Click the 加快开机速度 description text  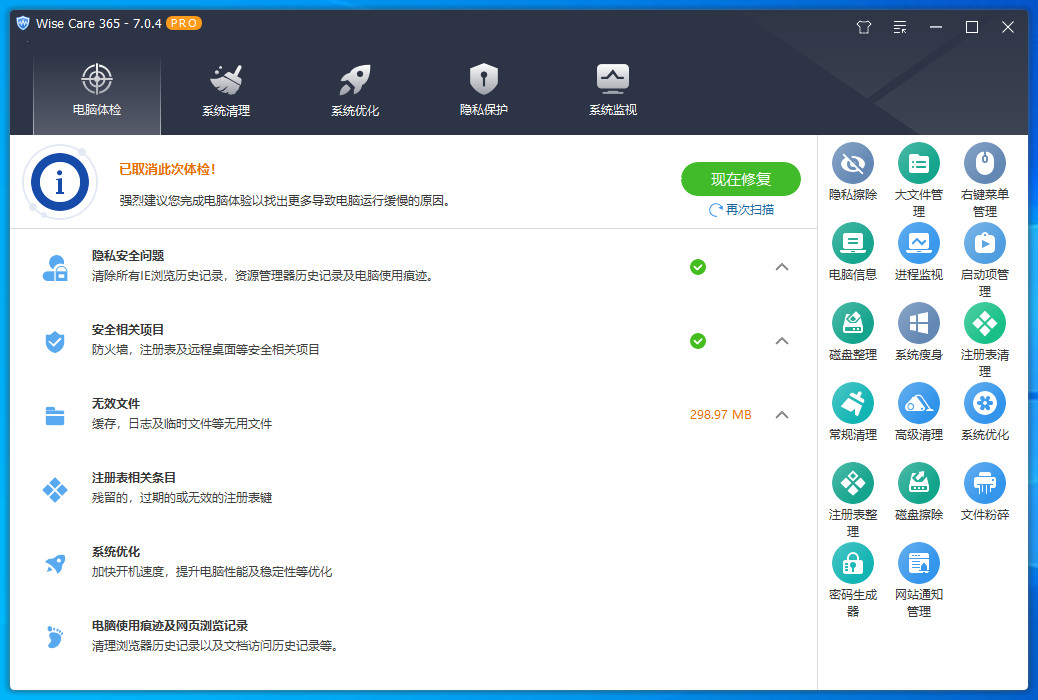click(x=212, y=572)
